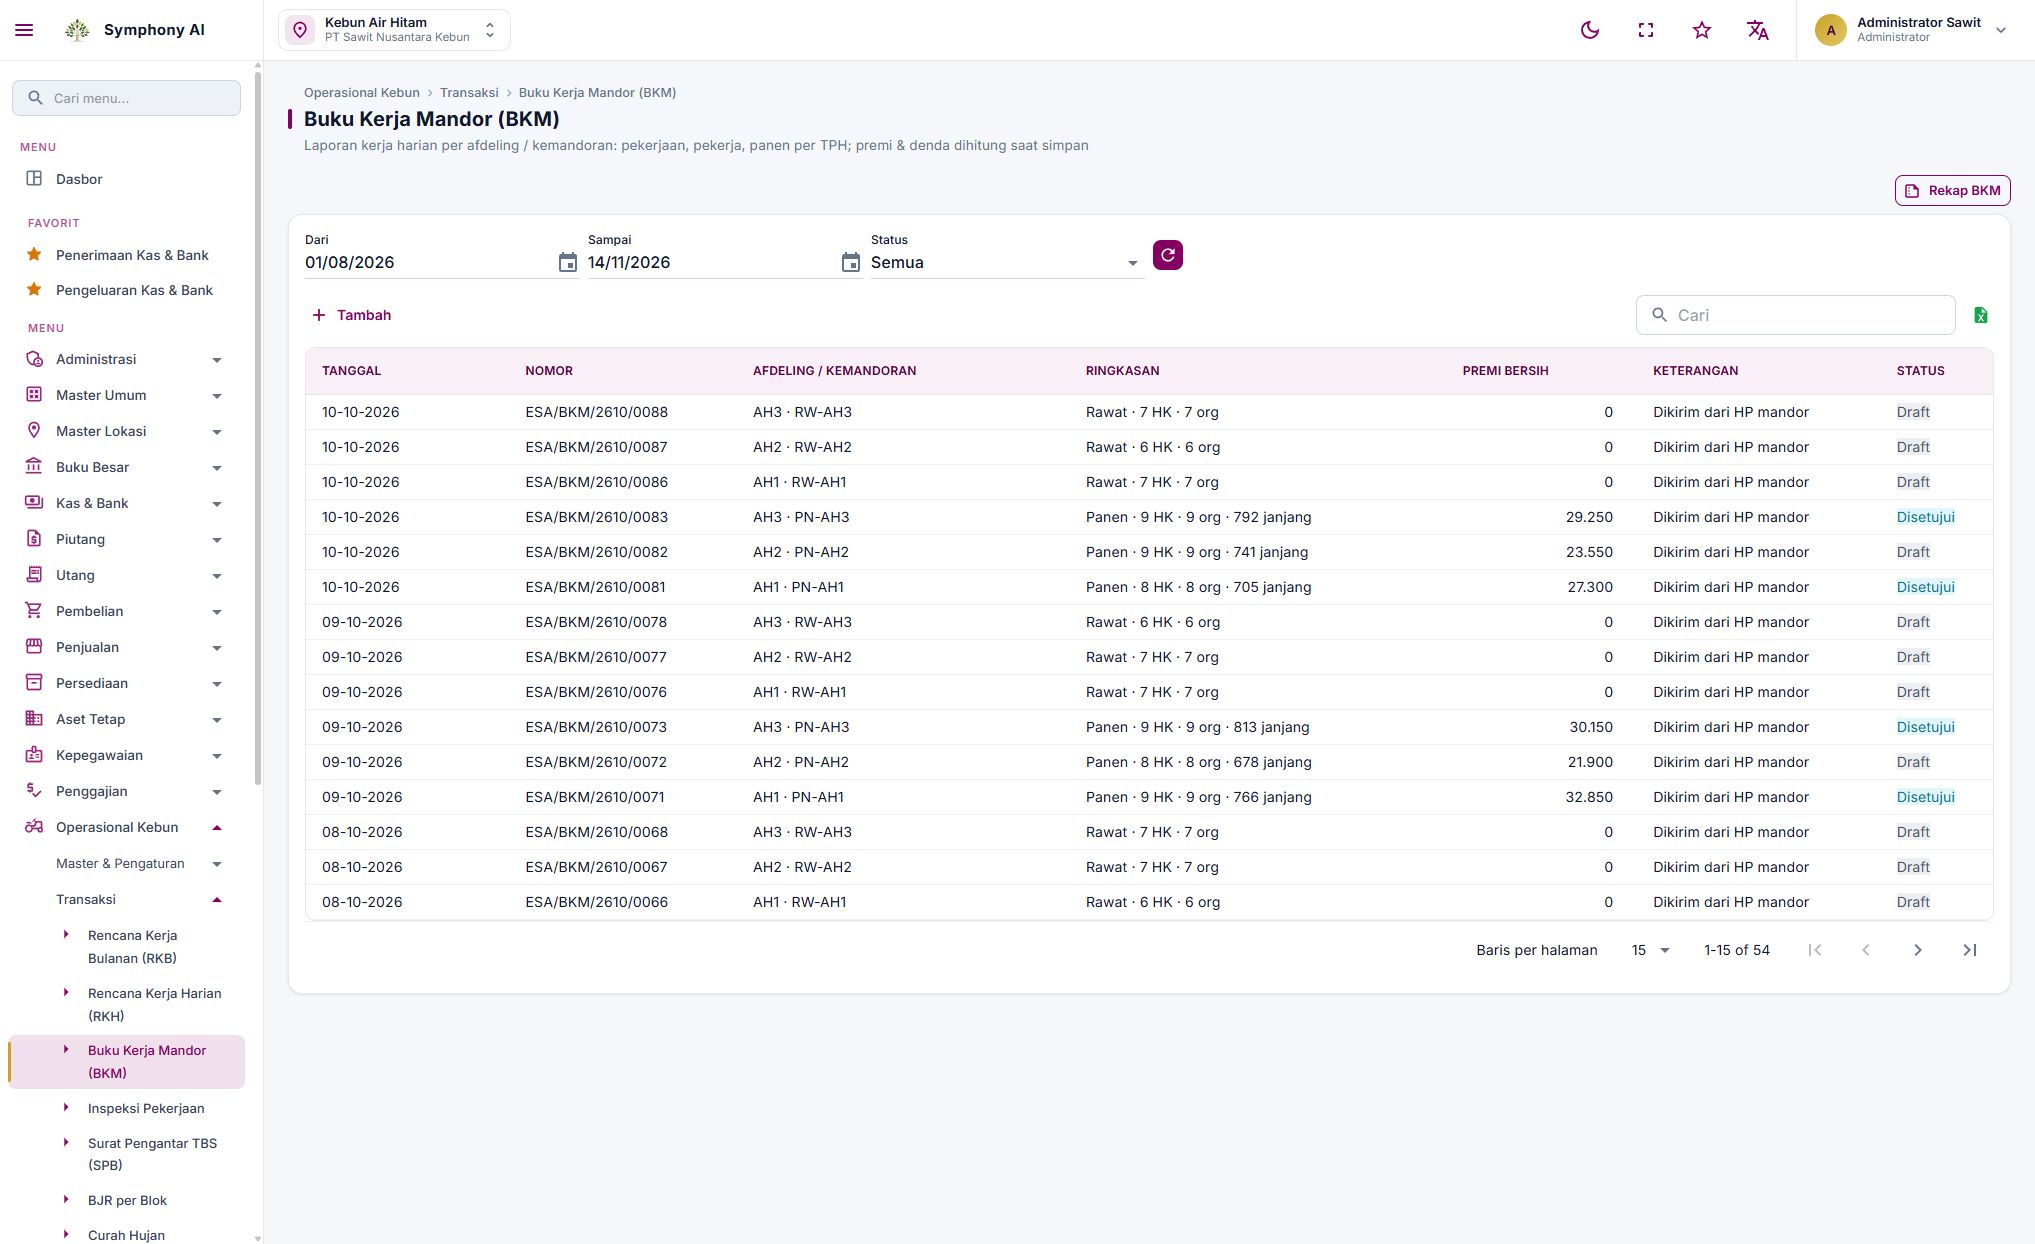The height and width of the screenshot is (1244, 2035).
Task: Select row ESA/BKM/2610/0083
Action: point(1148,517)
